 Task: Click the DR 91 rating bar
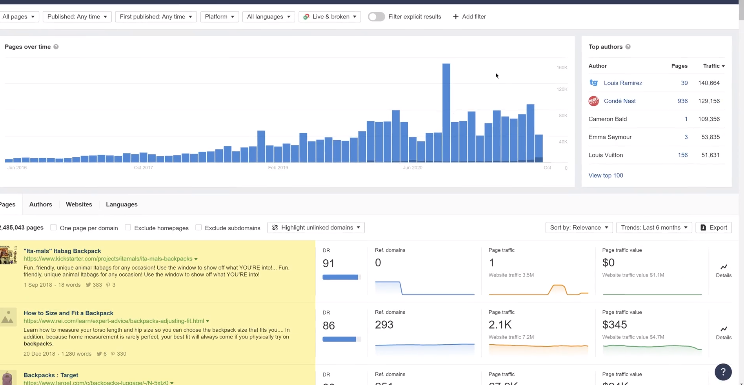coord(341,277)
